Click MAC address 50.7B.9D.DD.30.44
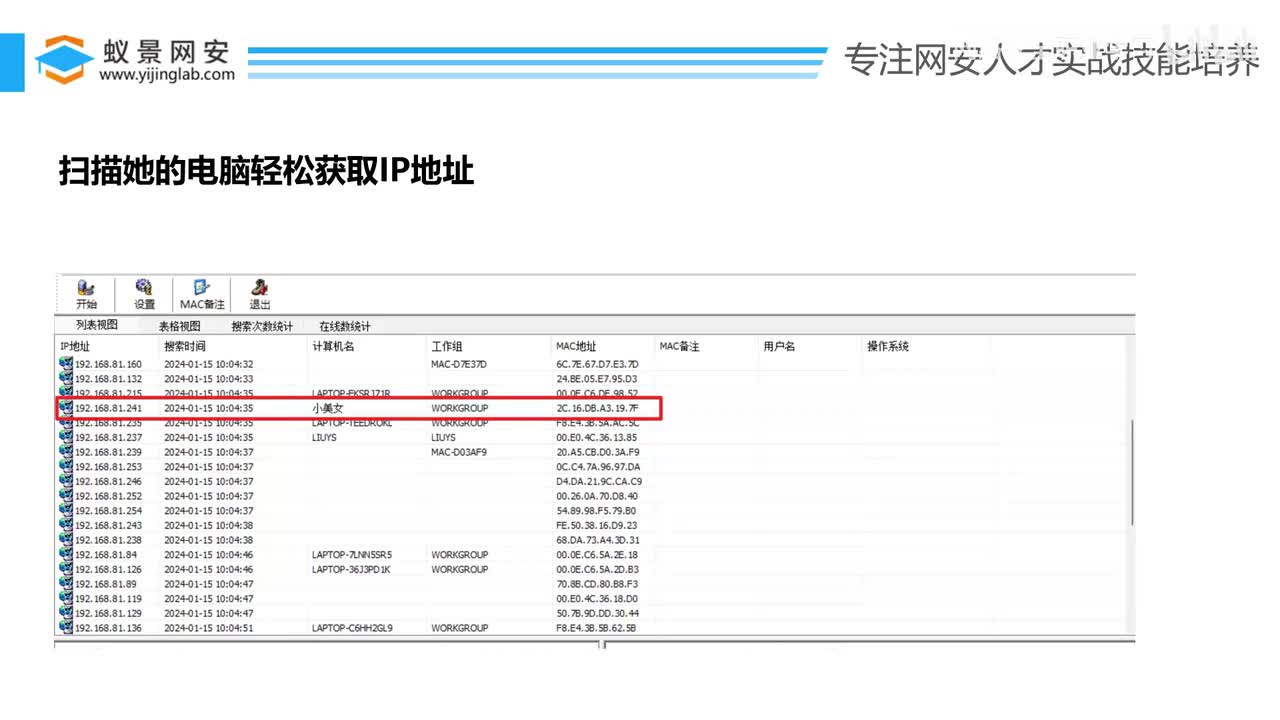Viewport: 1280px width, 720px height. click(x=597, y=613)
